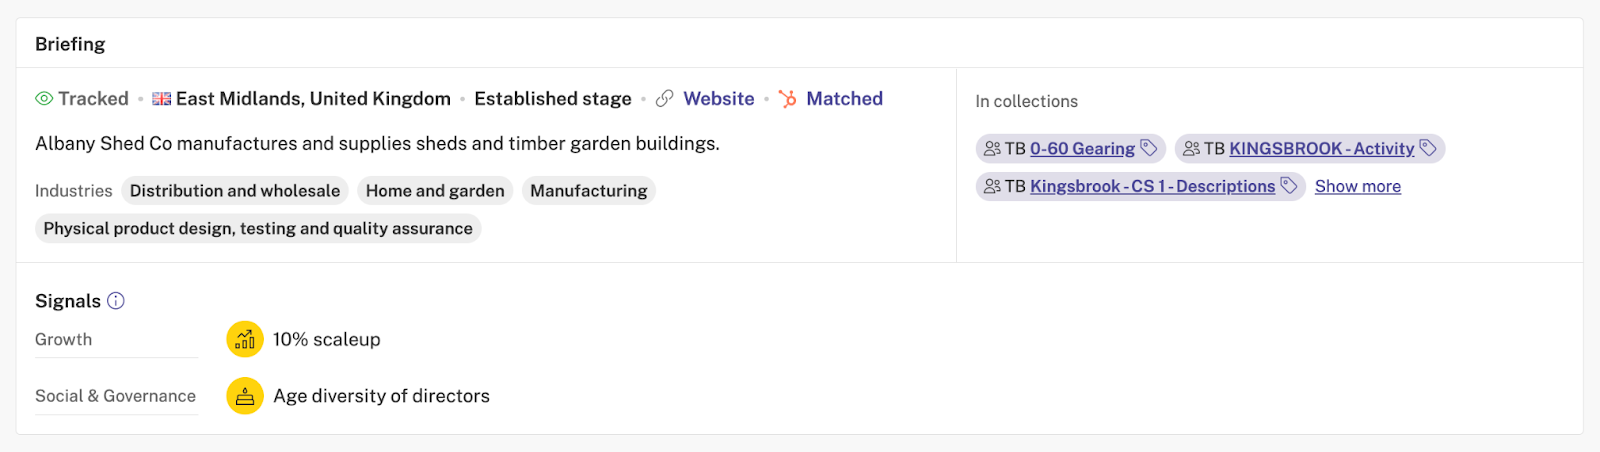Select the Distribution and wholesale industry tag

[x=235, y=191]
